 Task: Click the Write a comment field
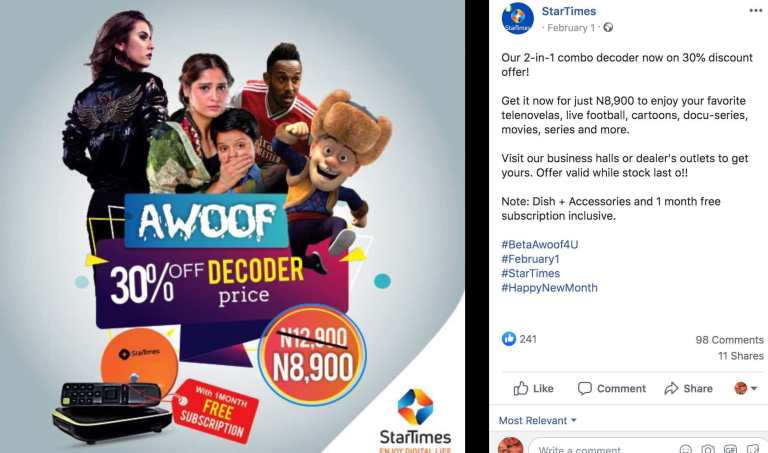pyautogui.click(x=602, y=448)
